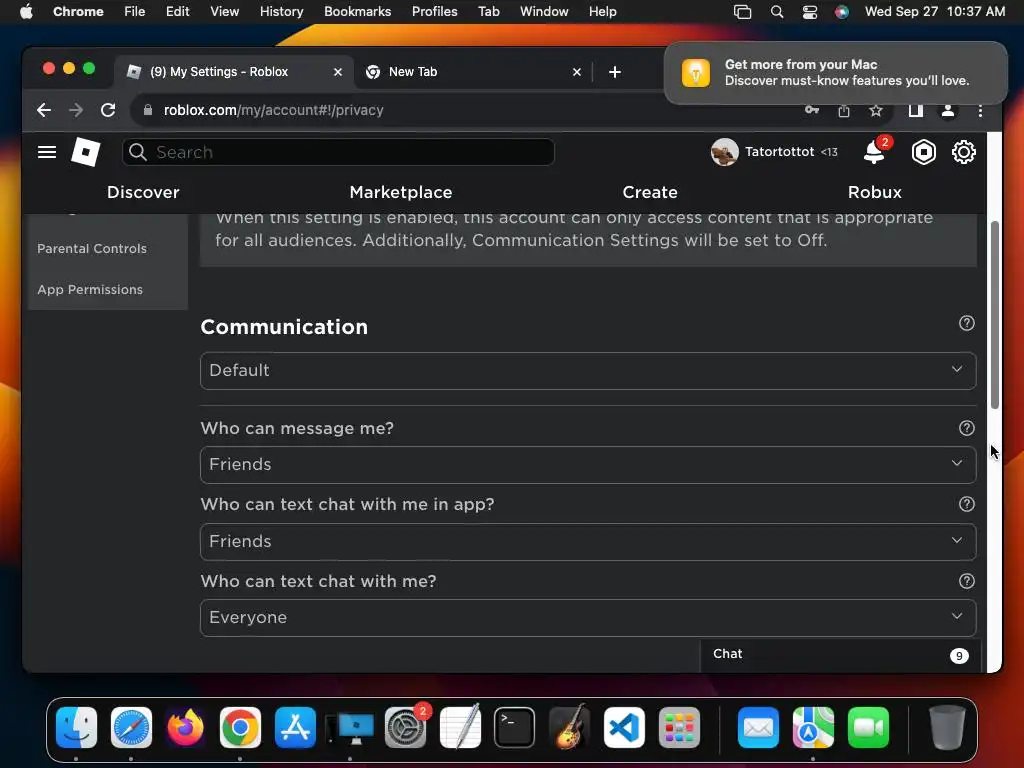Open Siri from the menu bar

pyautogui.click(x=842, y=11)
